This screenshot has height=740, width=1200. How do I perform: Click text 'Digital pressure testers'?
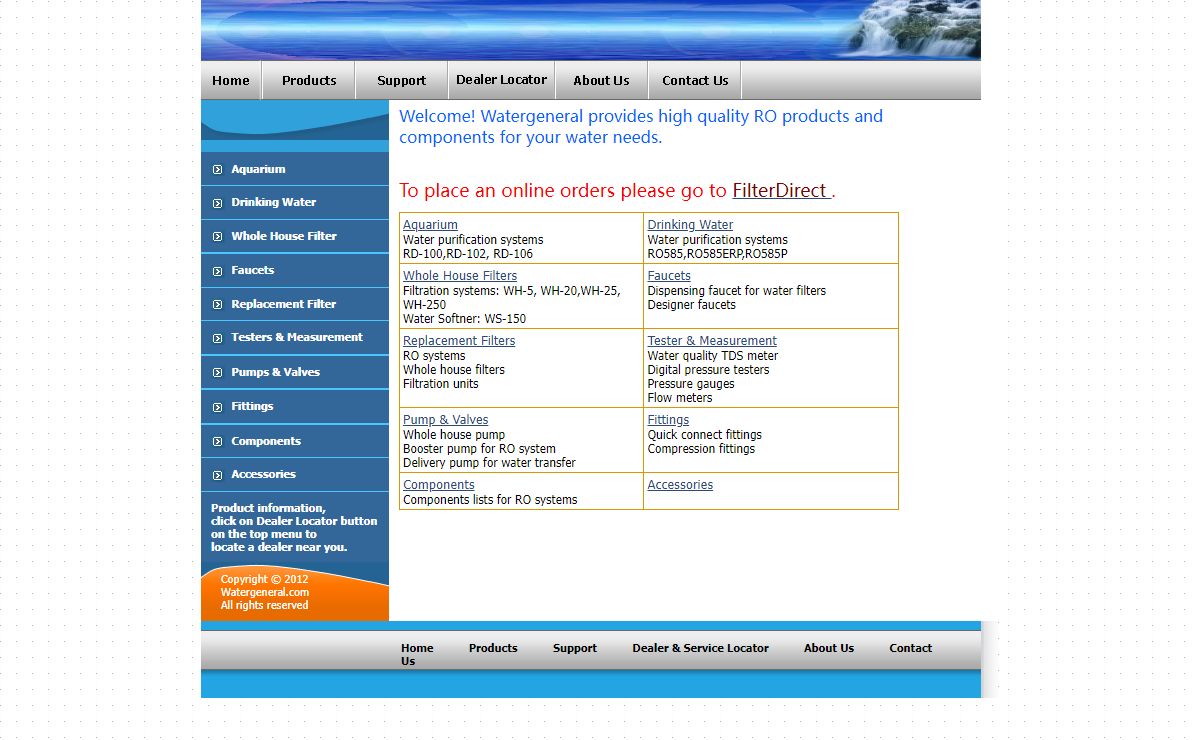pyautogui.click(x=708, y=370)
